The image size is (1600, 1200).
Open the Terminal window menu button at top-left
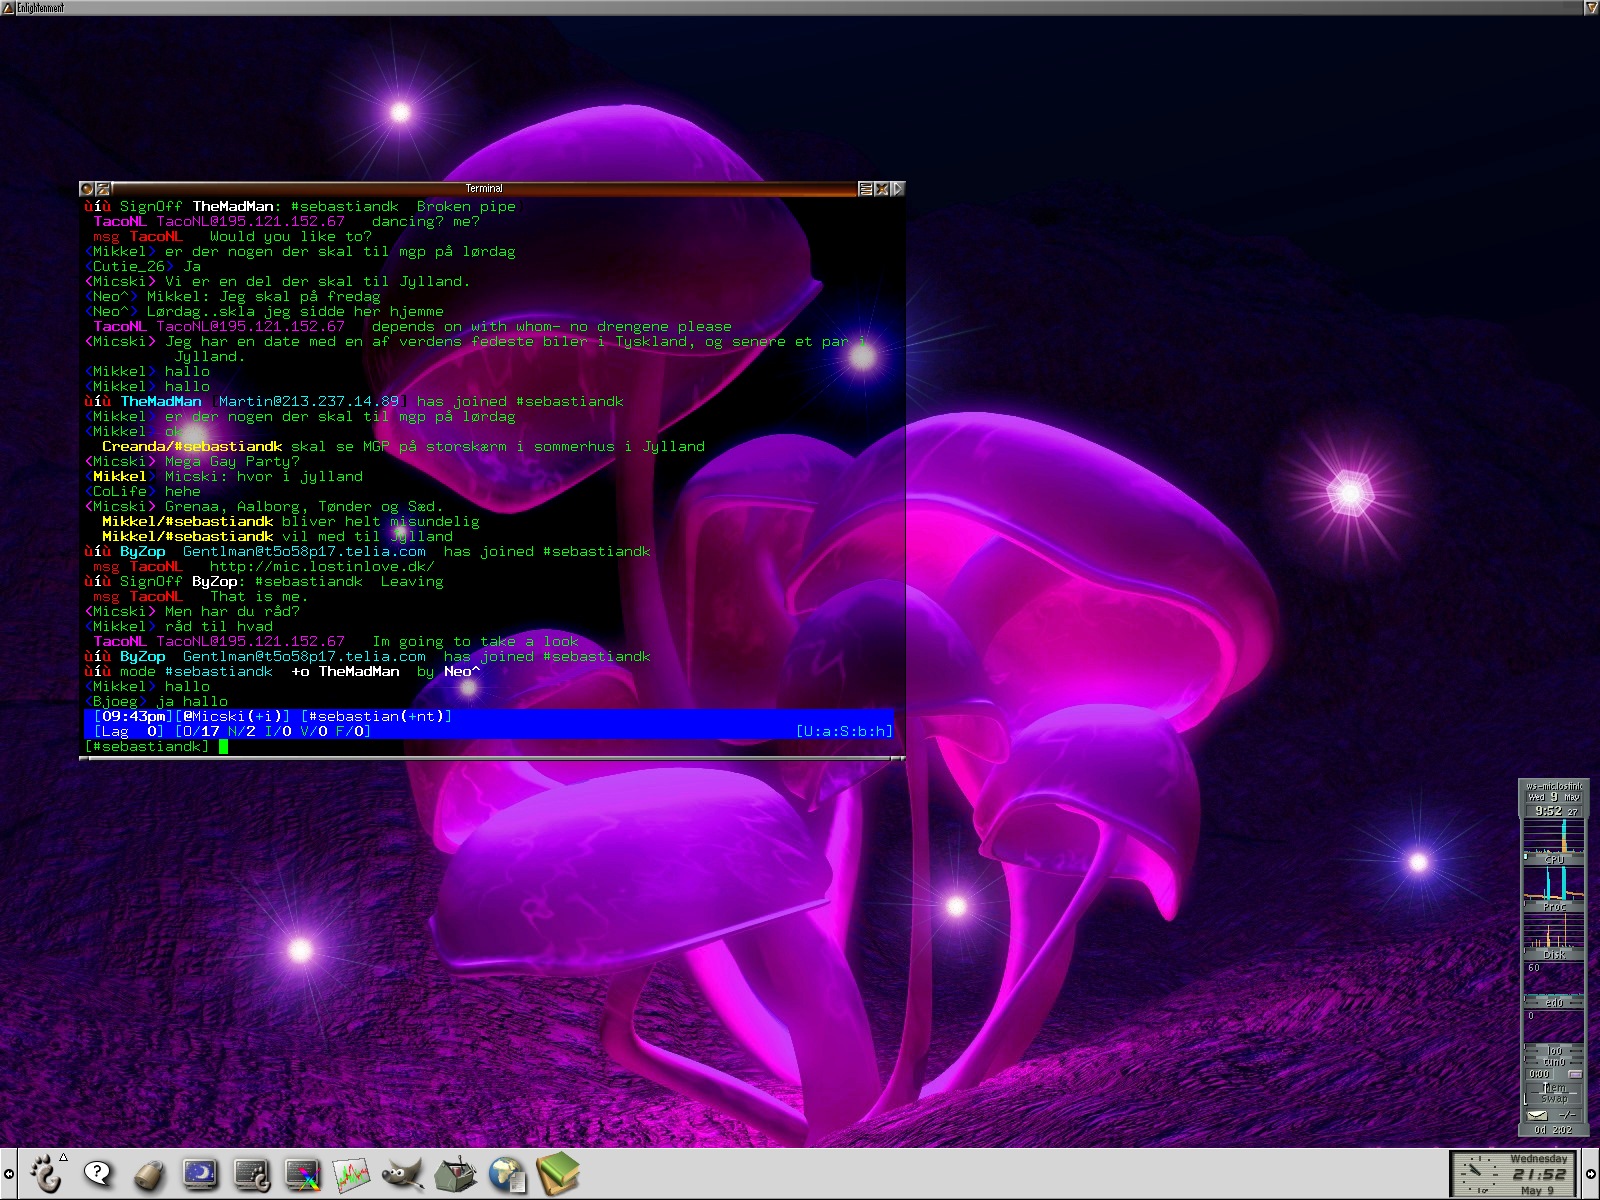87,189
